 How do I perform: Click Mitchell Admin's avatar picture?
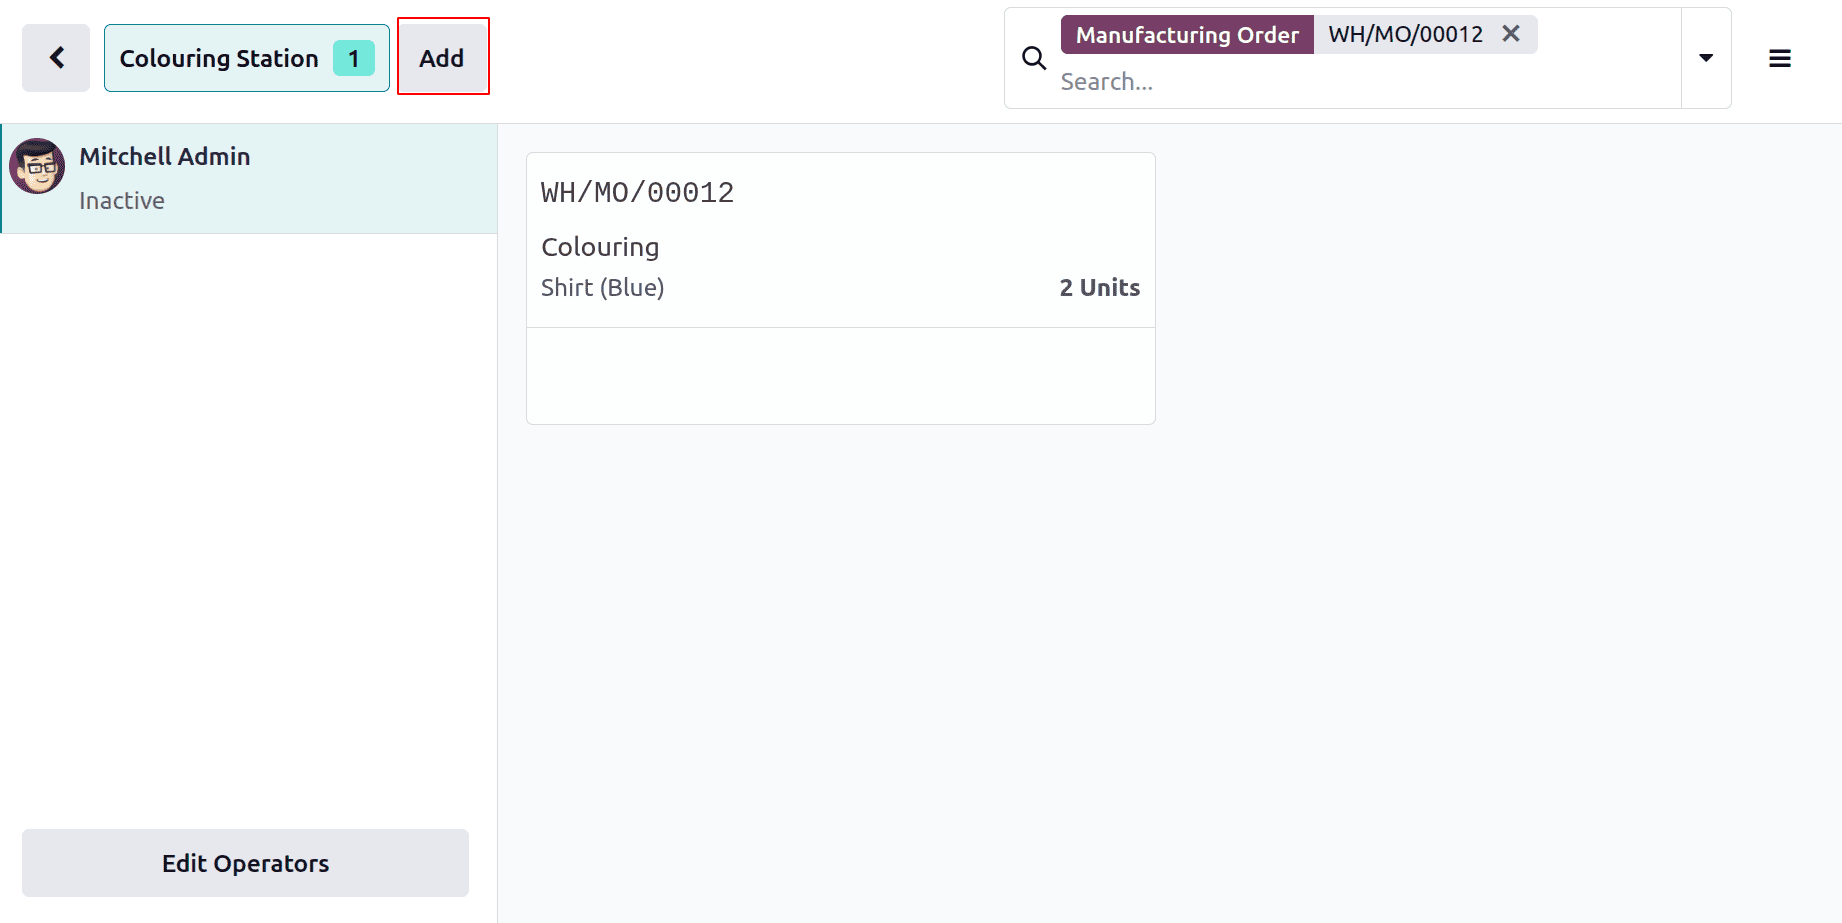(37, 166)
